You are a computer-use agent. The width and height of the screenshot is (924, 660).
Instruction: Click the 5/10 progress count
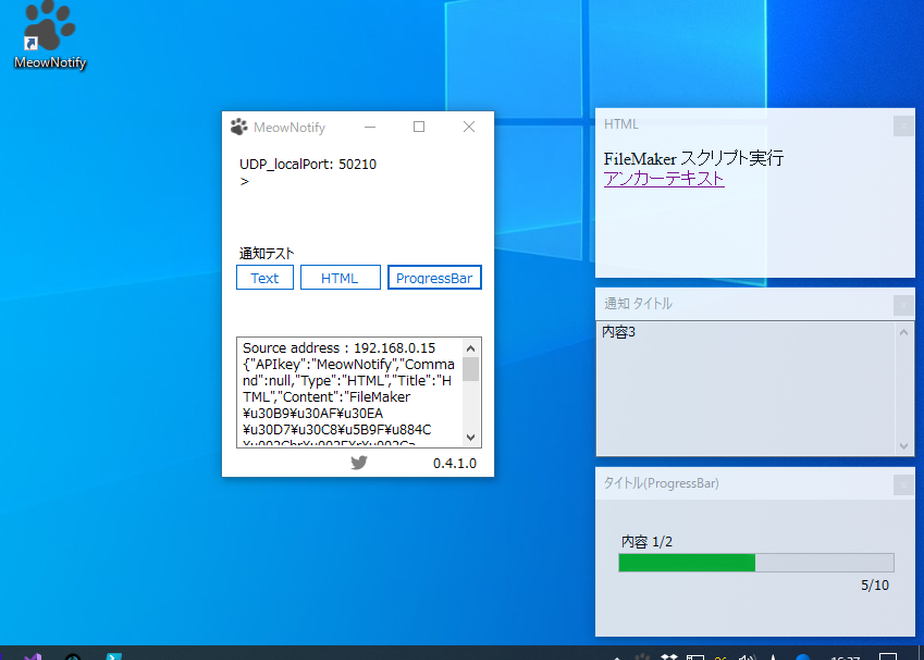(x=874, y=585)
